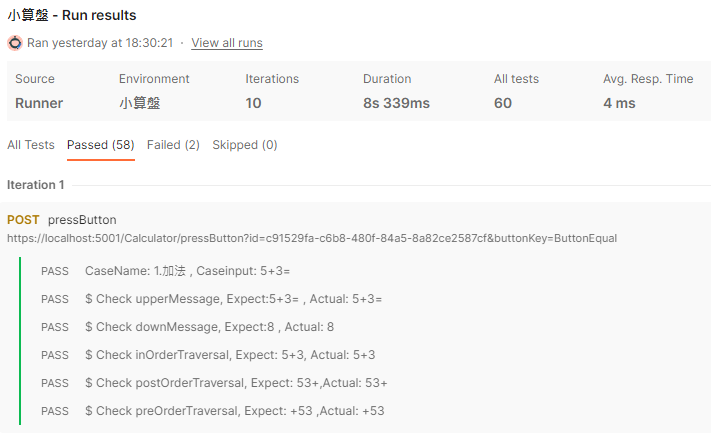Click the Avg. Resp. Time 4 ms value
Image resolution: width=711 pixels, height=442 pixels.
coord(619,103)
